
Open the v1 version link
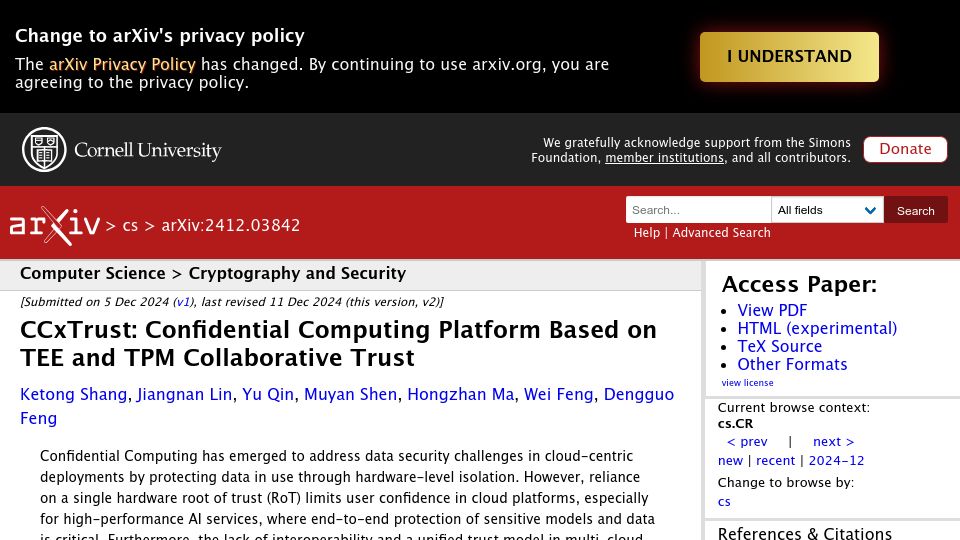coord(183,302)
